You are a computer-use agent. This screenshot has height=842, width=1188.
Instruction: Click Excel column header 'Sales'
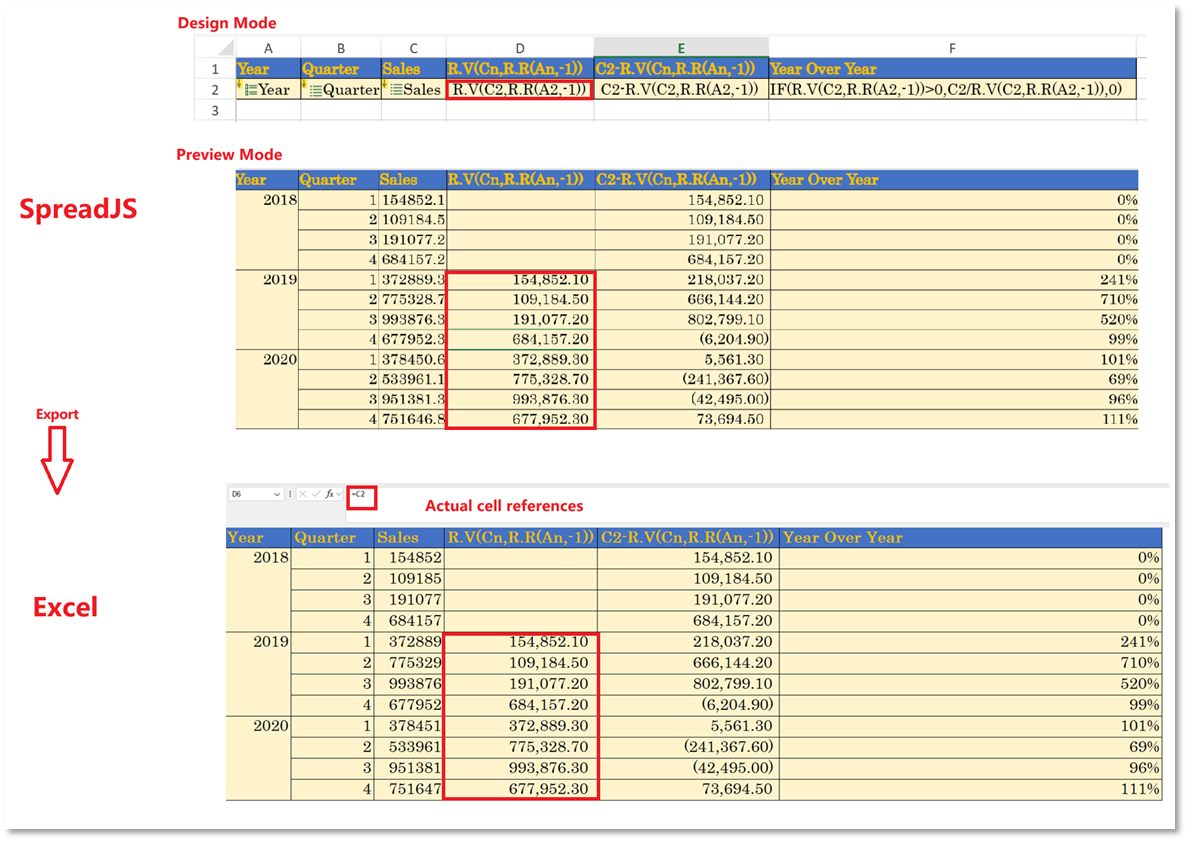coord(409,537)
